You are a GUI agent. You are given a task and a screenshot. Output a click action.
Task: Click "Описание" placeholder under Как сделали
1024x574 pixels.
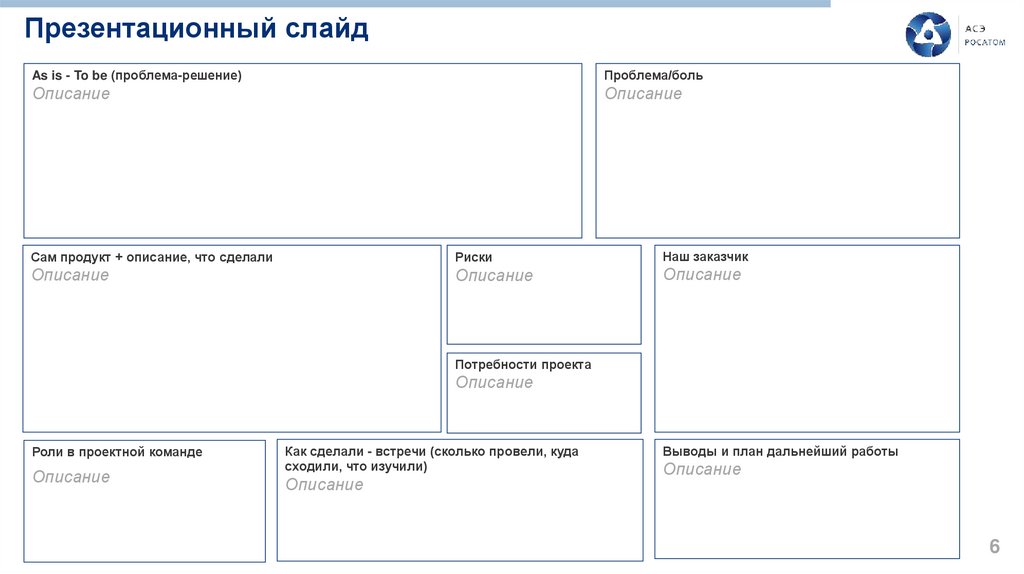coord(325,485)
